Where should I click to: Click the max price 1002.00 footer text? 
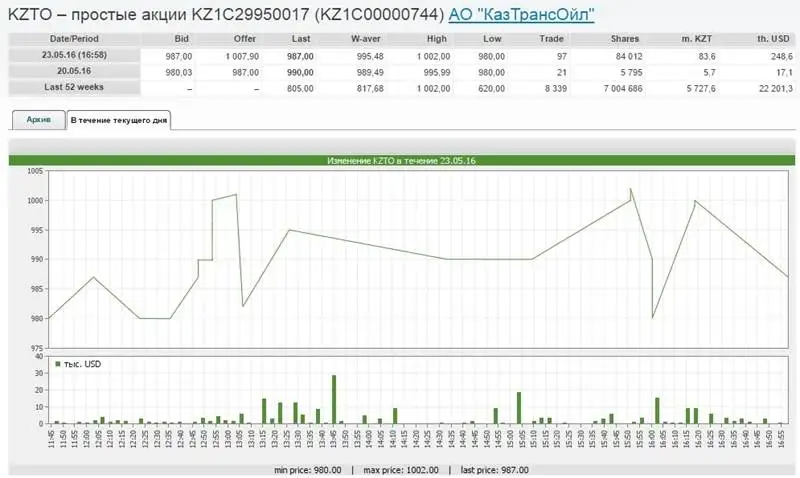tap(397, 469)
